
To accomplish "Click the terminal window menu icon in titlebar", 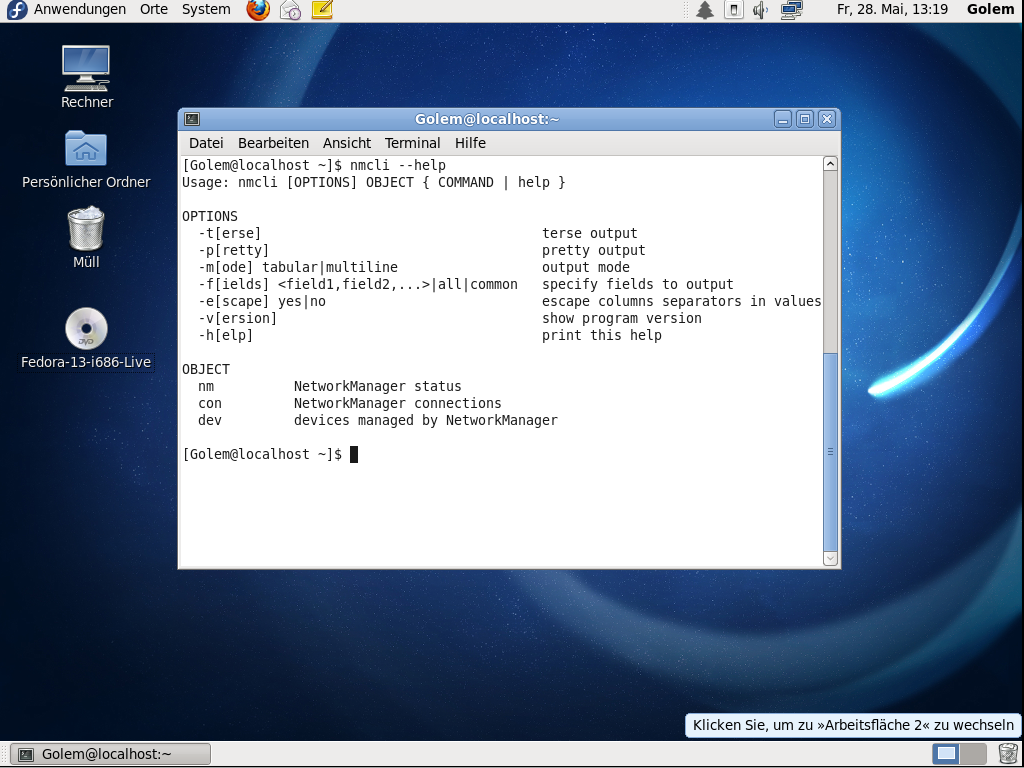I will 192,119.
